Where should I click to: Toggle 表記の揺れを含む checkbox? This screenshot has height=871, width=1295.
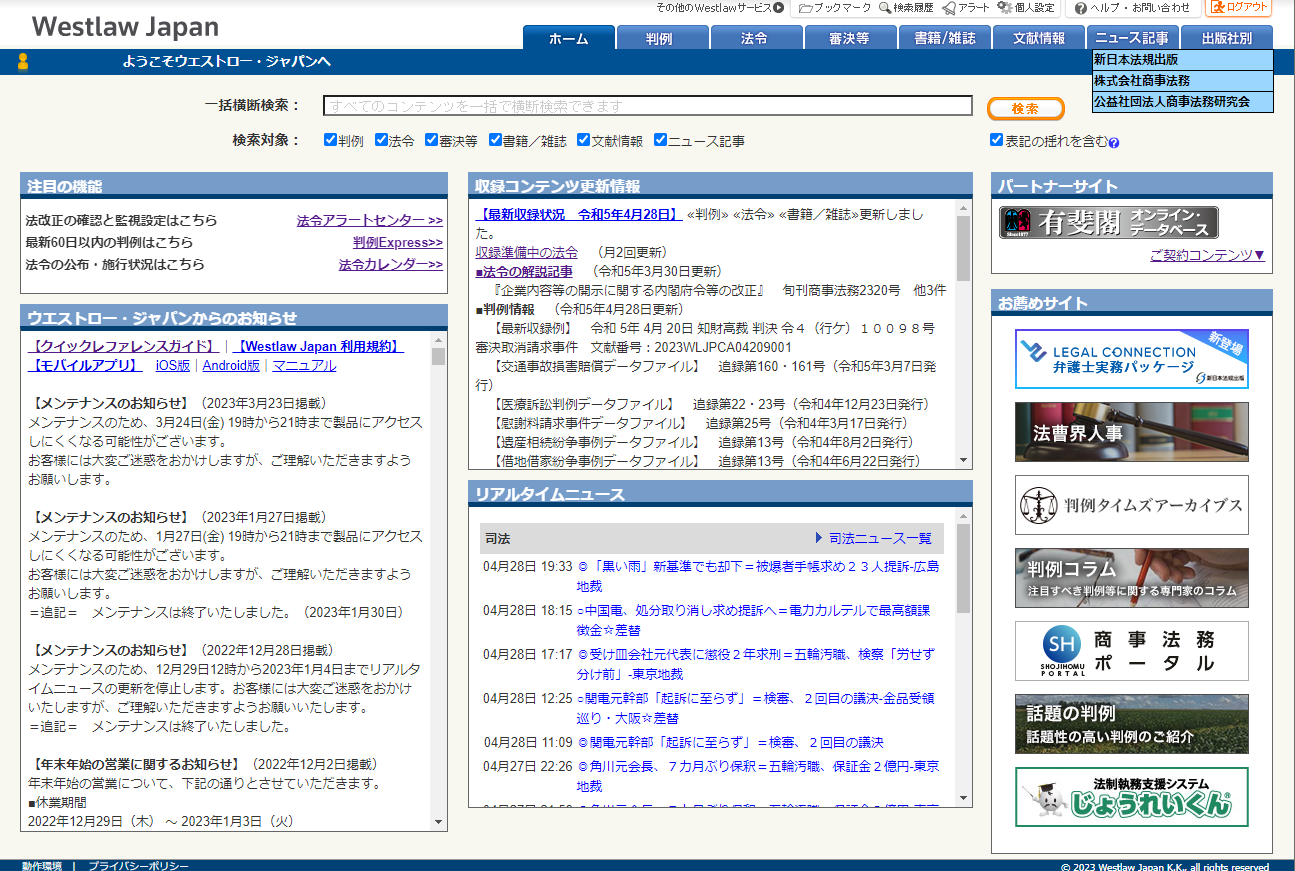tap(996, 140)
